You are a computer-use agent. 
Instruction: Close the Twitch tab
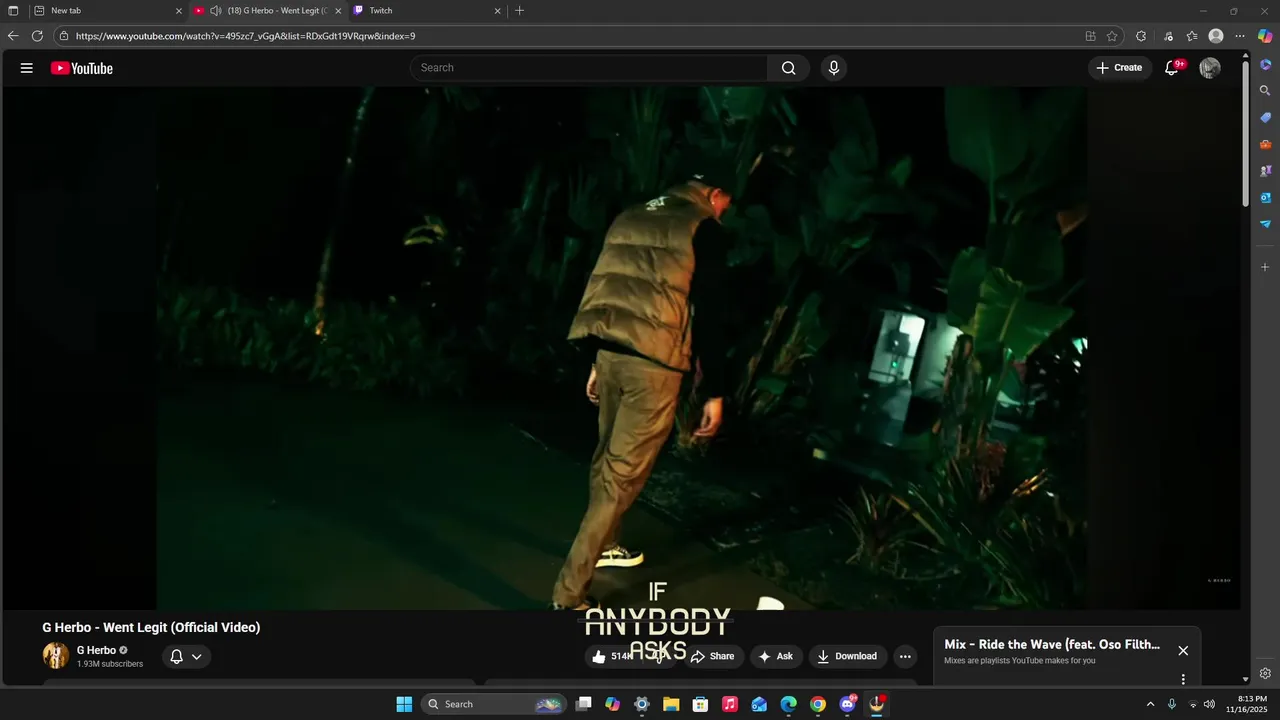click(x=497, y=11)
